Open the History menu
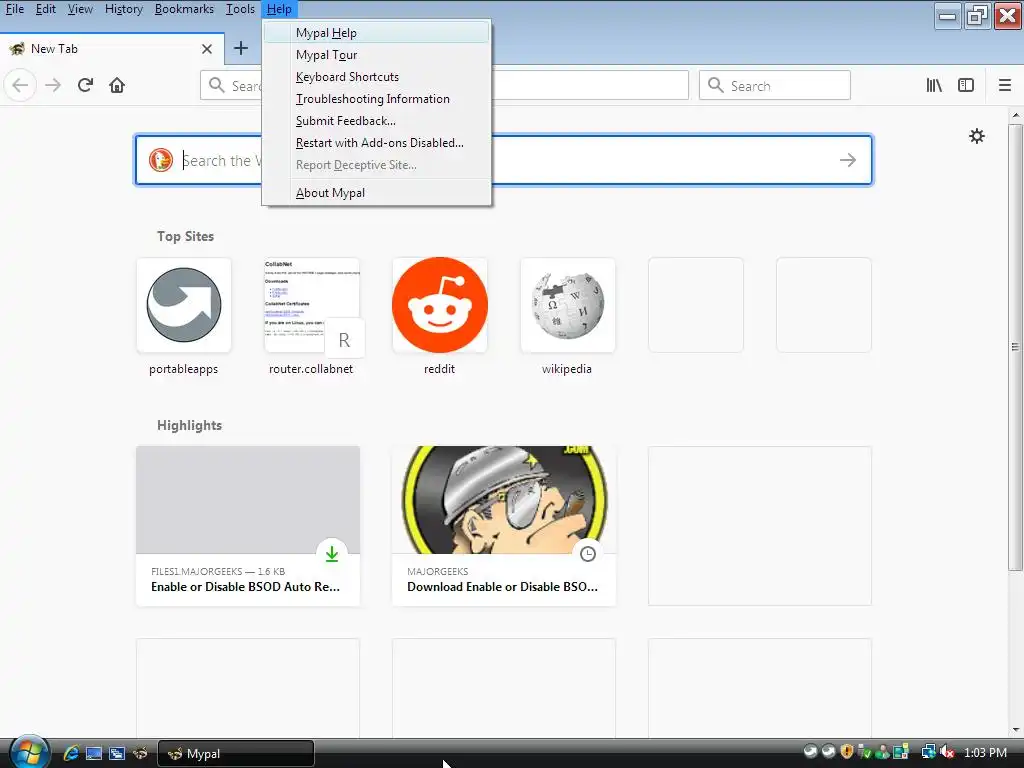1024x768 pixels. (123, 9)
